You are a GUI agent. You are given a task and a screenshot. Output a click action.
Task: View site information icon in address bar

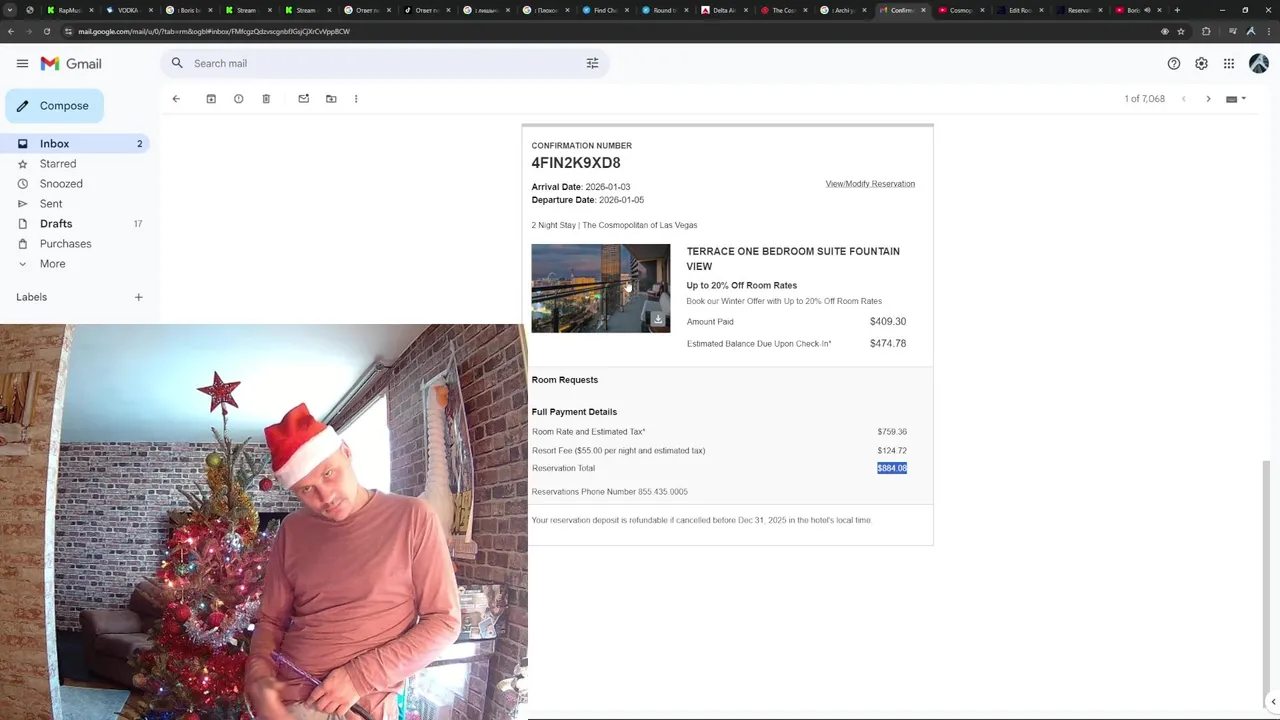[68, 31]
